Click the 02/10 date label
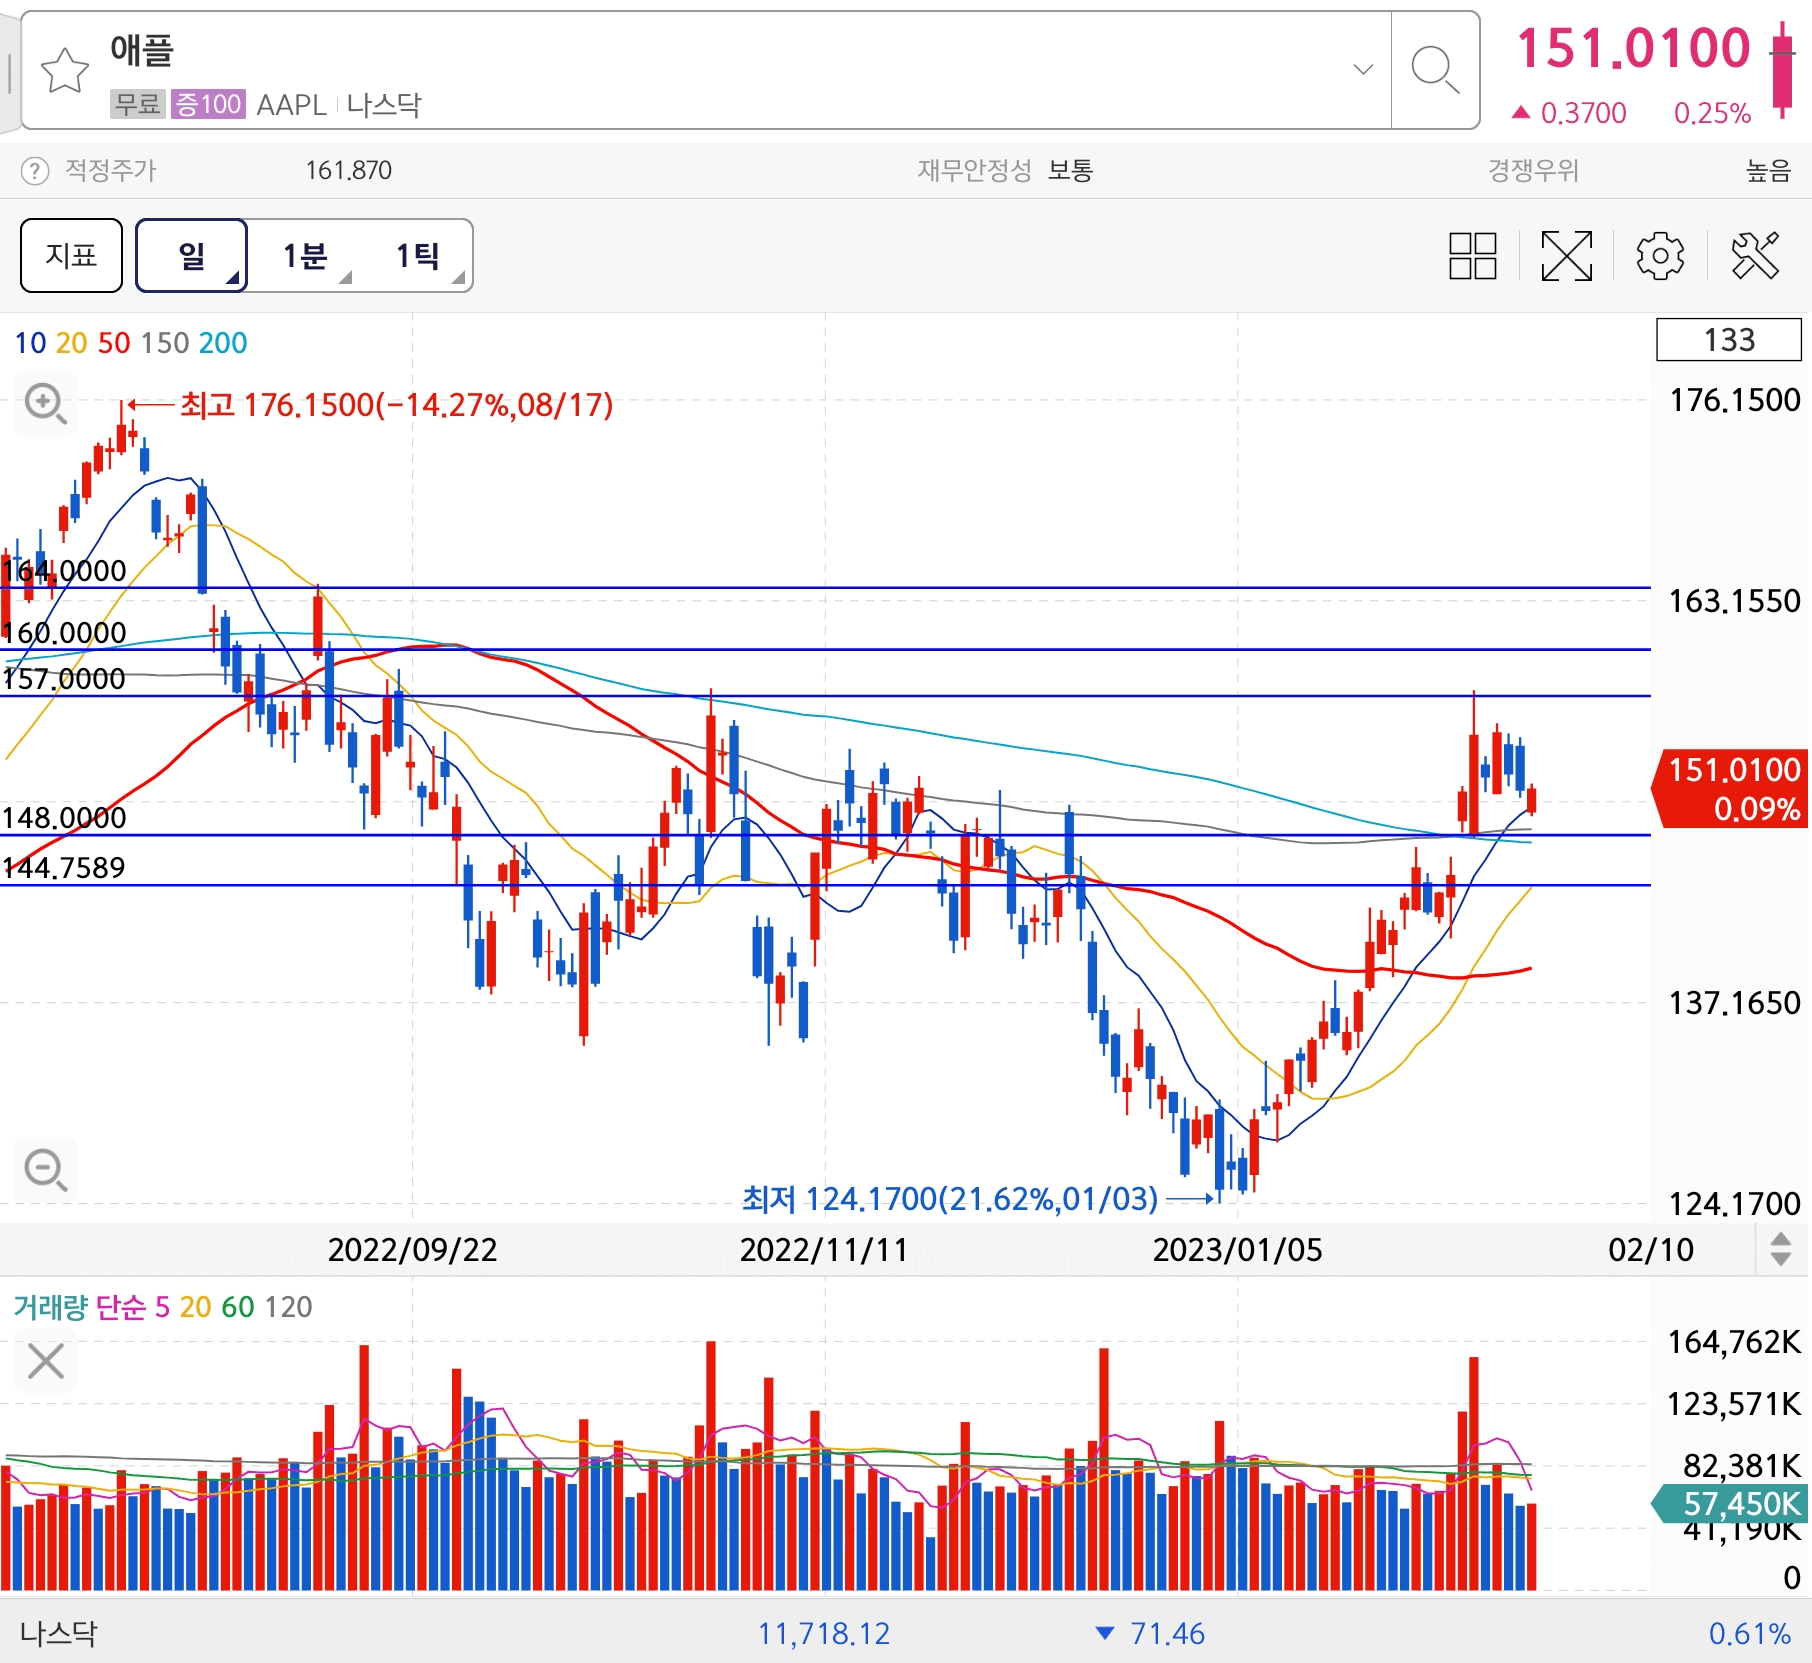This screenshot has width=1812, height=1663. (x=1651, y=1250)
